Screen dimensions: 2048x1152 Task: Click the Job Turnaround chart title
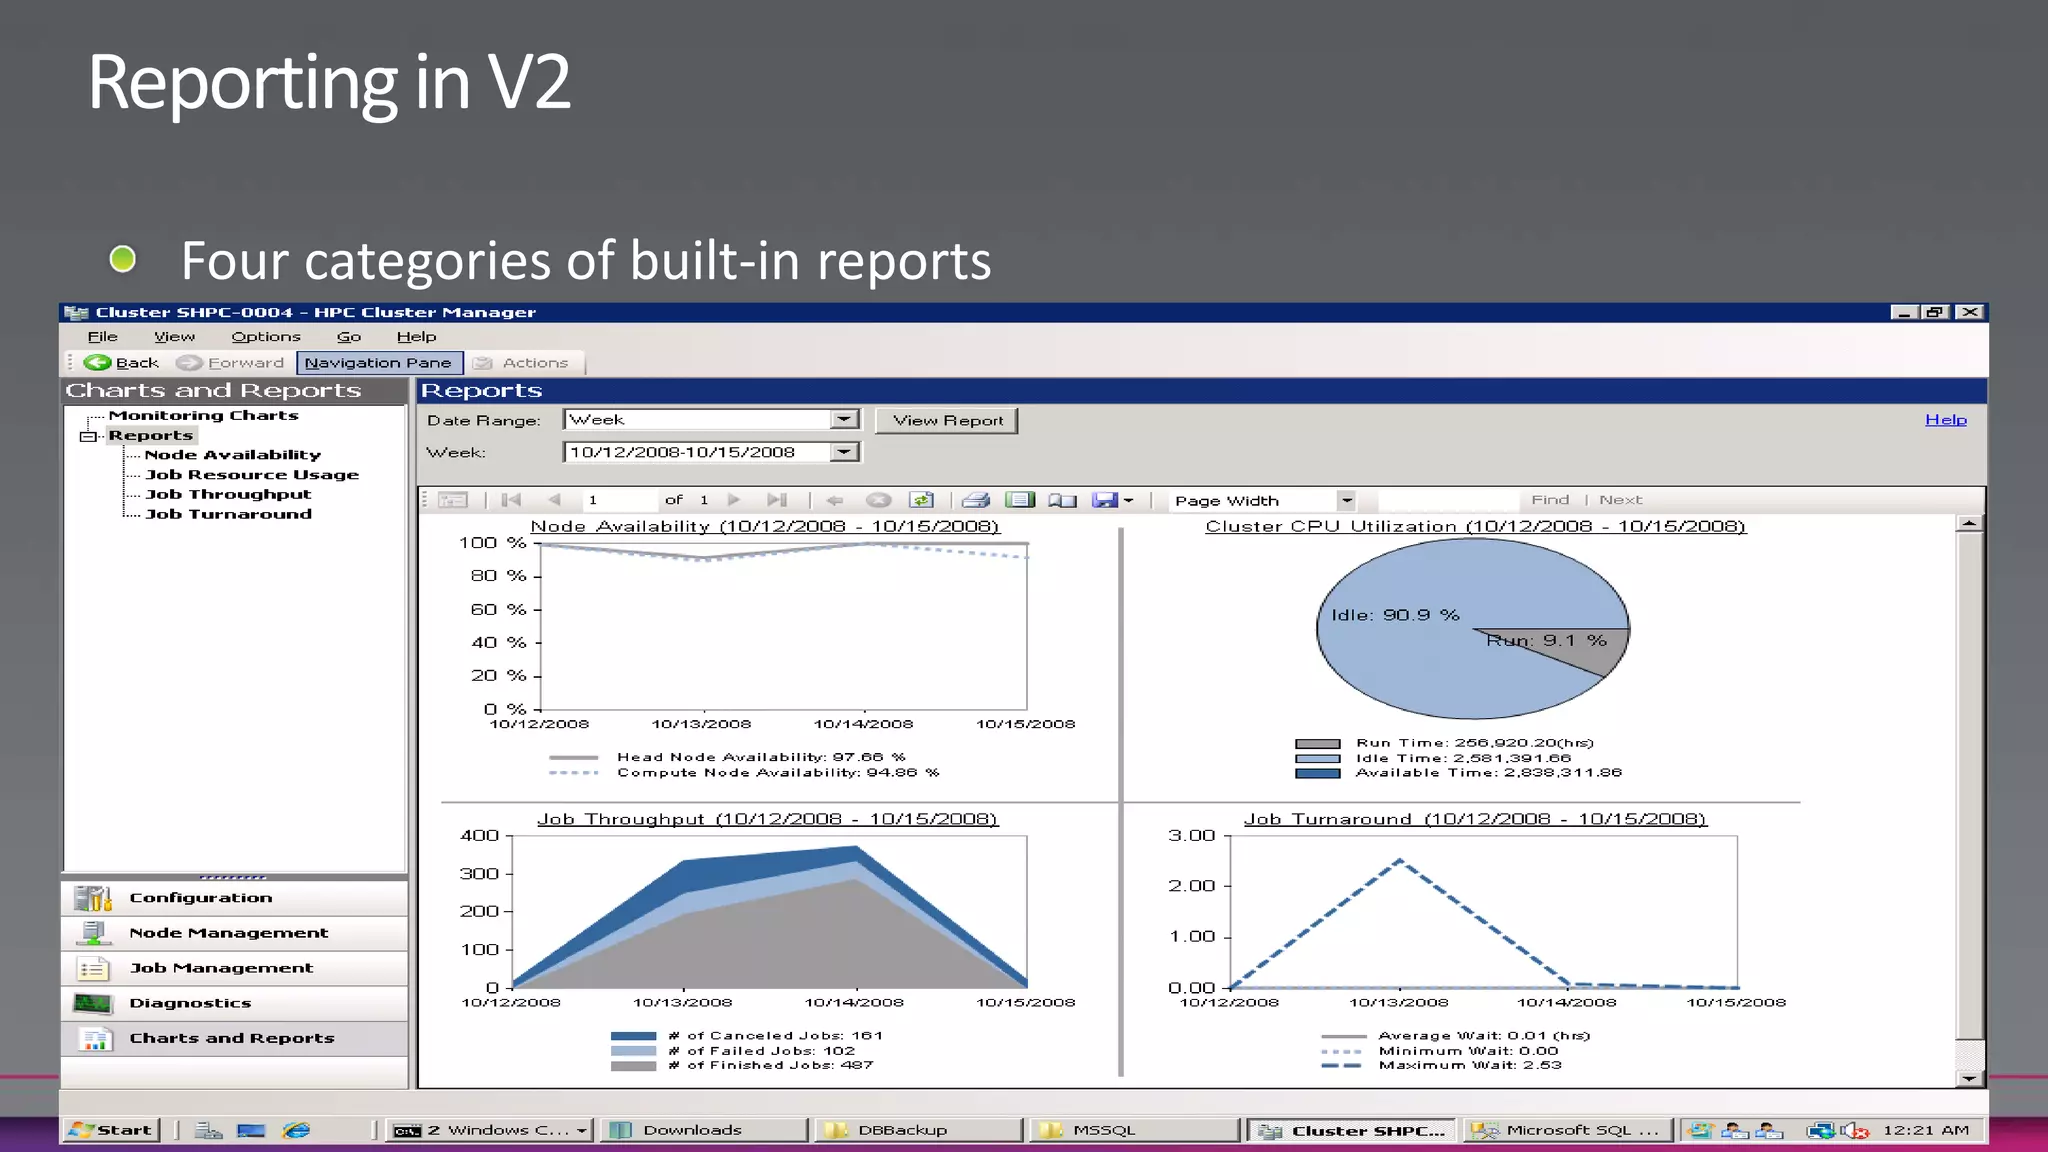click(1475, 819)
